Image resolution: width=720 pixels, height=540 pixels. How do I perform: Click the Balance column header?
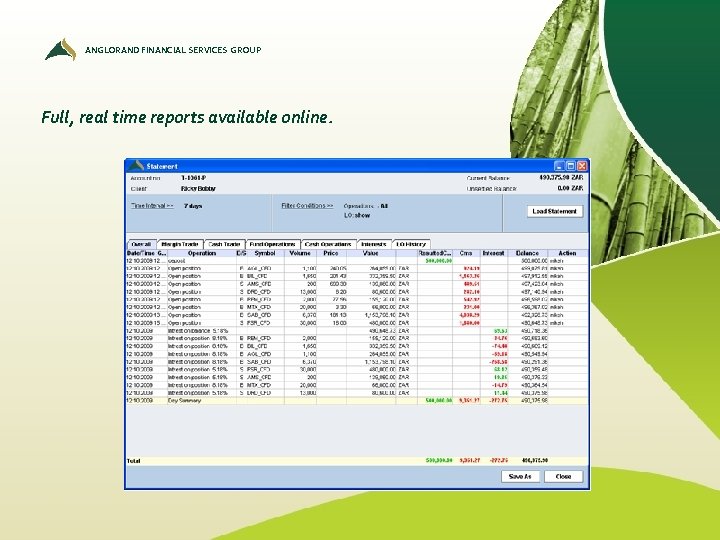coord(528,253)
